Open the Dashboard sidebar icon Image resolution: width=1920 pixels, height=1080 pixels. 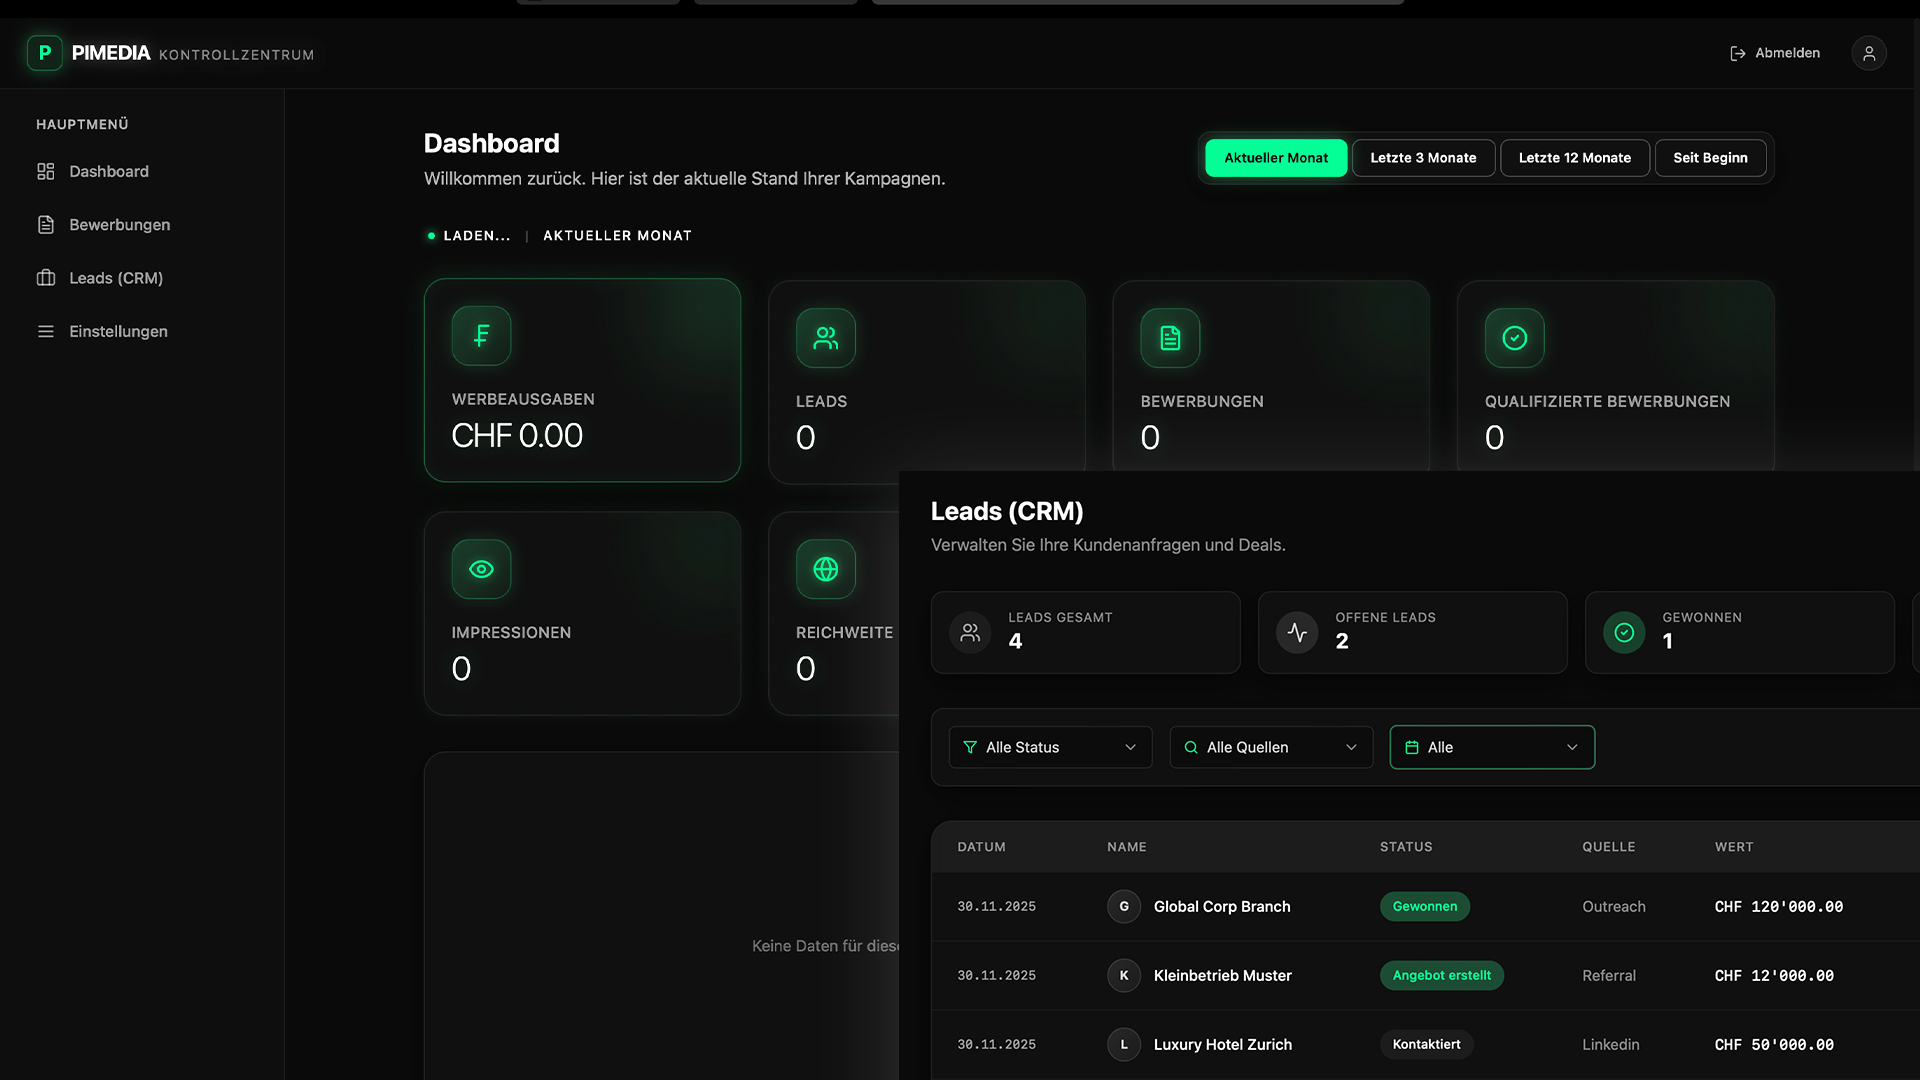(x=45, y=171)
